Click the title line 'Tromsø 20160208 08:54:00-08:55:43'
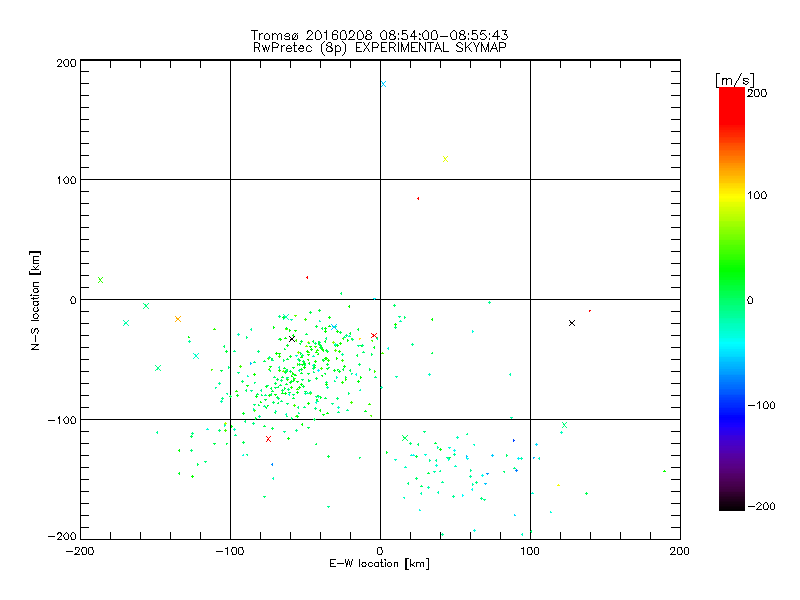This screenshot has width=800, height=600. (x=379, y=35)
